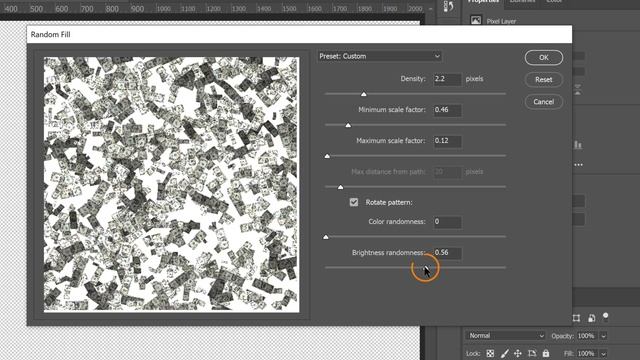The width and height of the screenshot is (640, 360).
Task: Click the Minimum scale factor field
Action: pos(447,110)
